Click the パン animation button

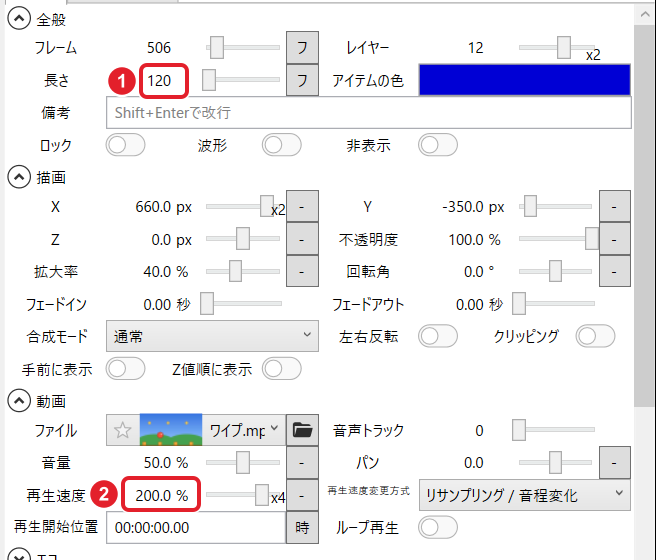[615, 463]
